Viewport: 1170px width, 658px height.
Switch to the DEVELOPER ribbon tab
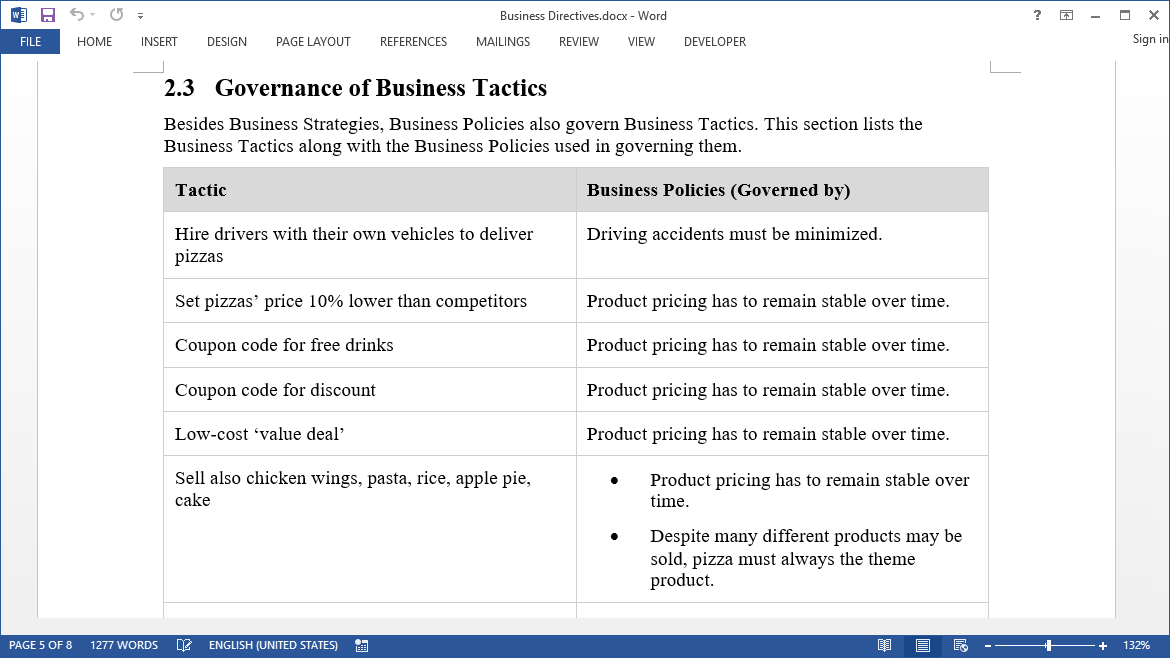pyautogui.click(x=715, y=42)
